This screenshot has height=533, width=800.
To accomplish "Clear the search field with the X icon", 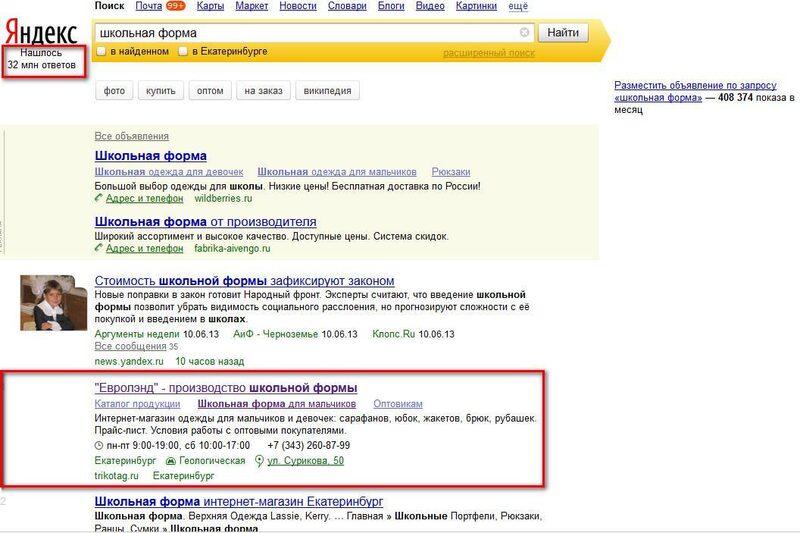I will tap(524, 33).
